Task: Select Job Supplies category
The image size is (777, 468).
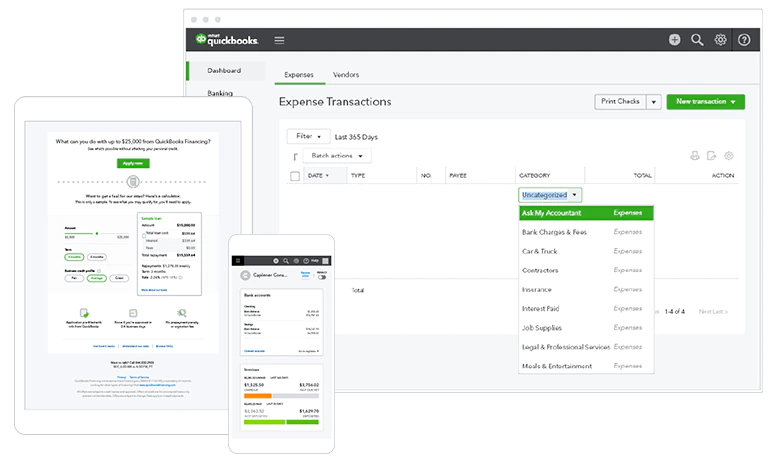Action: pos(586,328)
